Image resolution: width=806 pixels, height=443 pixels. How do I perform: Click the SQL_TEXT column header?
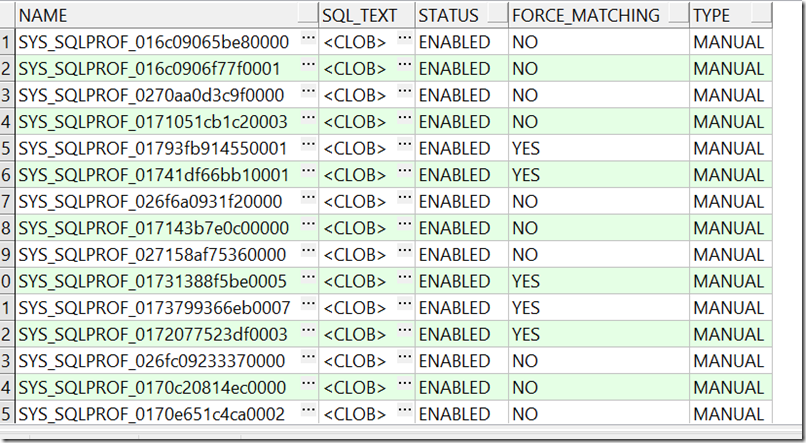(359, 15)
